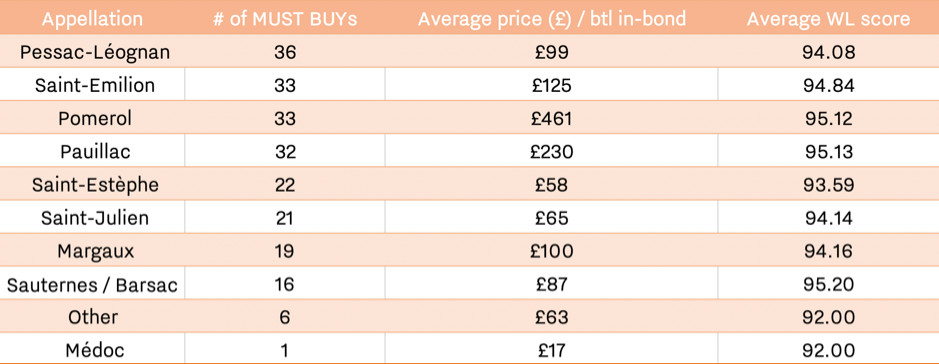Click the Pessac-Léognan row label
This screenshot has height=364, width=939.
(x=95, y=53)
